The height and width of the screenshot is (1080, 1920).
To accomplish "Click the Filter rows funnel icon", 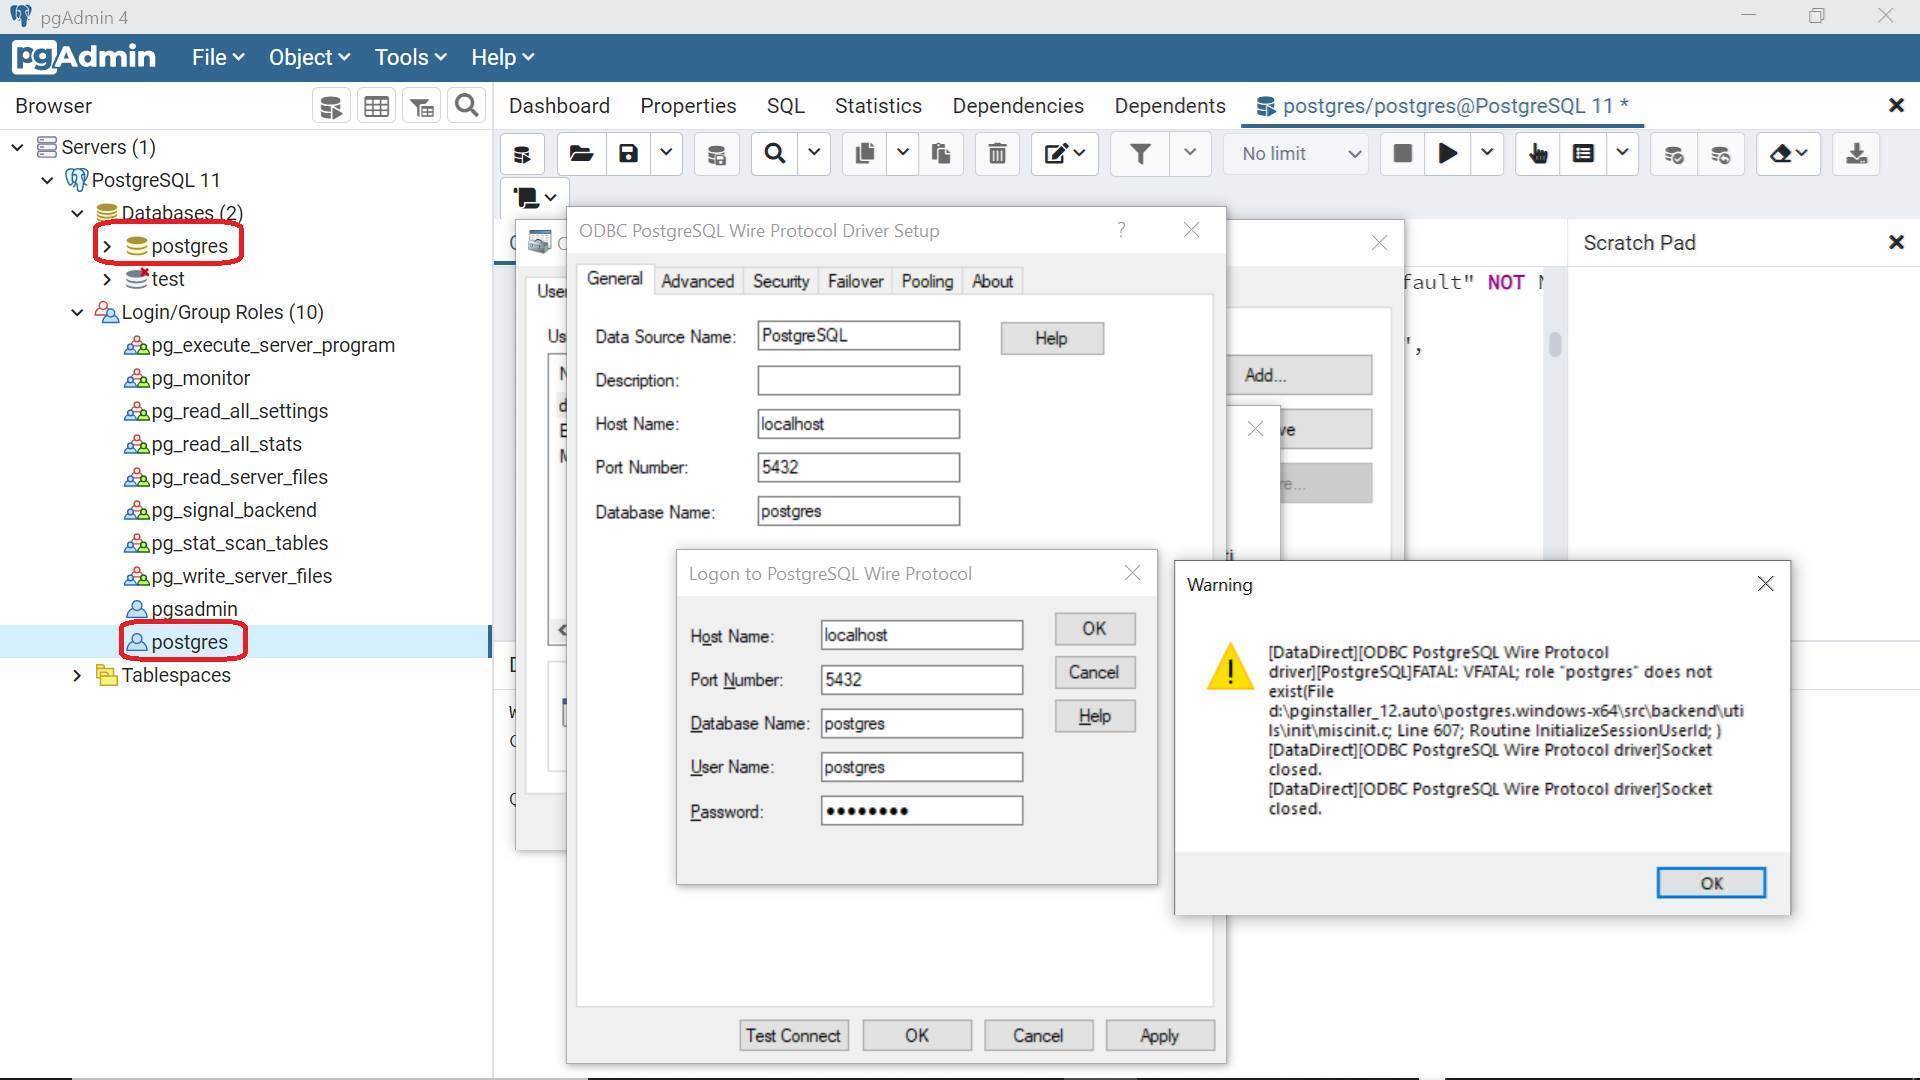I will click(1140, 154).
